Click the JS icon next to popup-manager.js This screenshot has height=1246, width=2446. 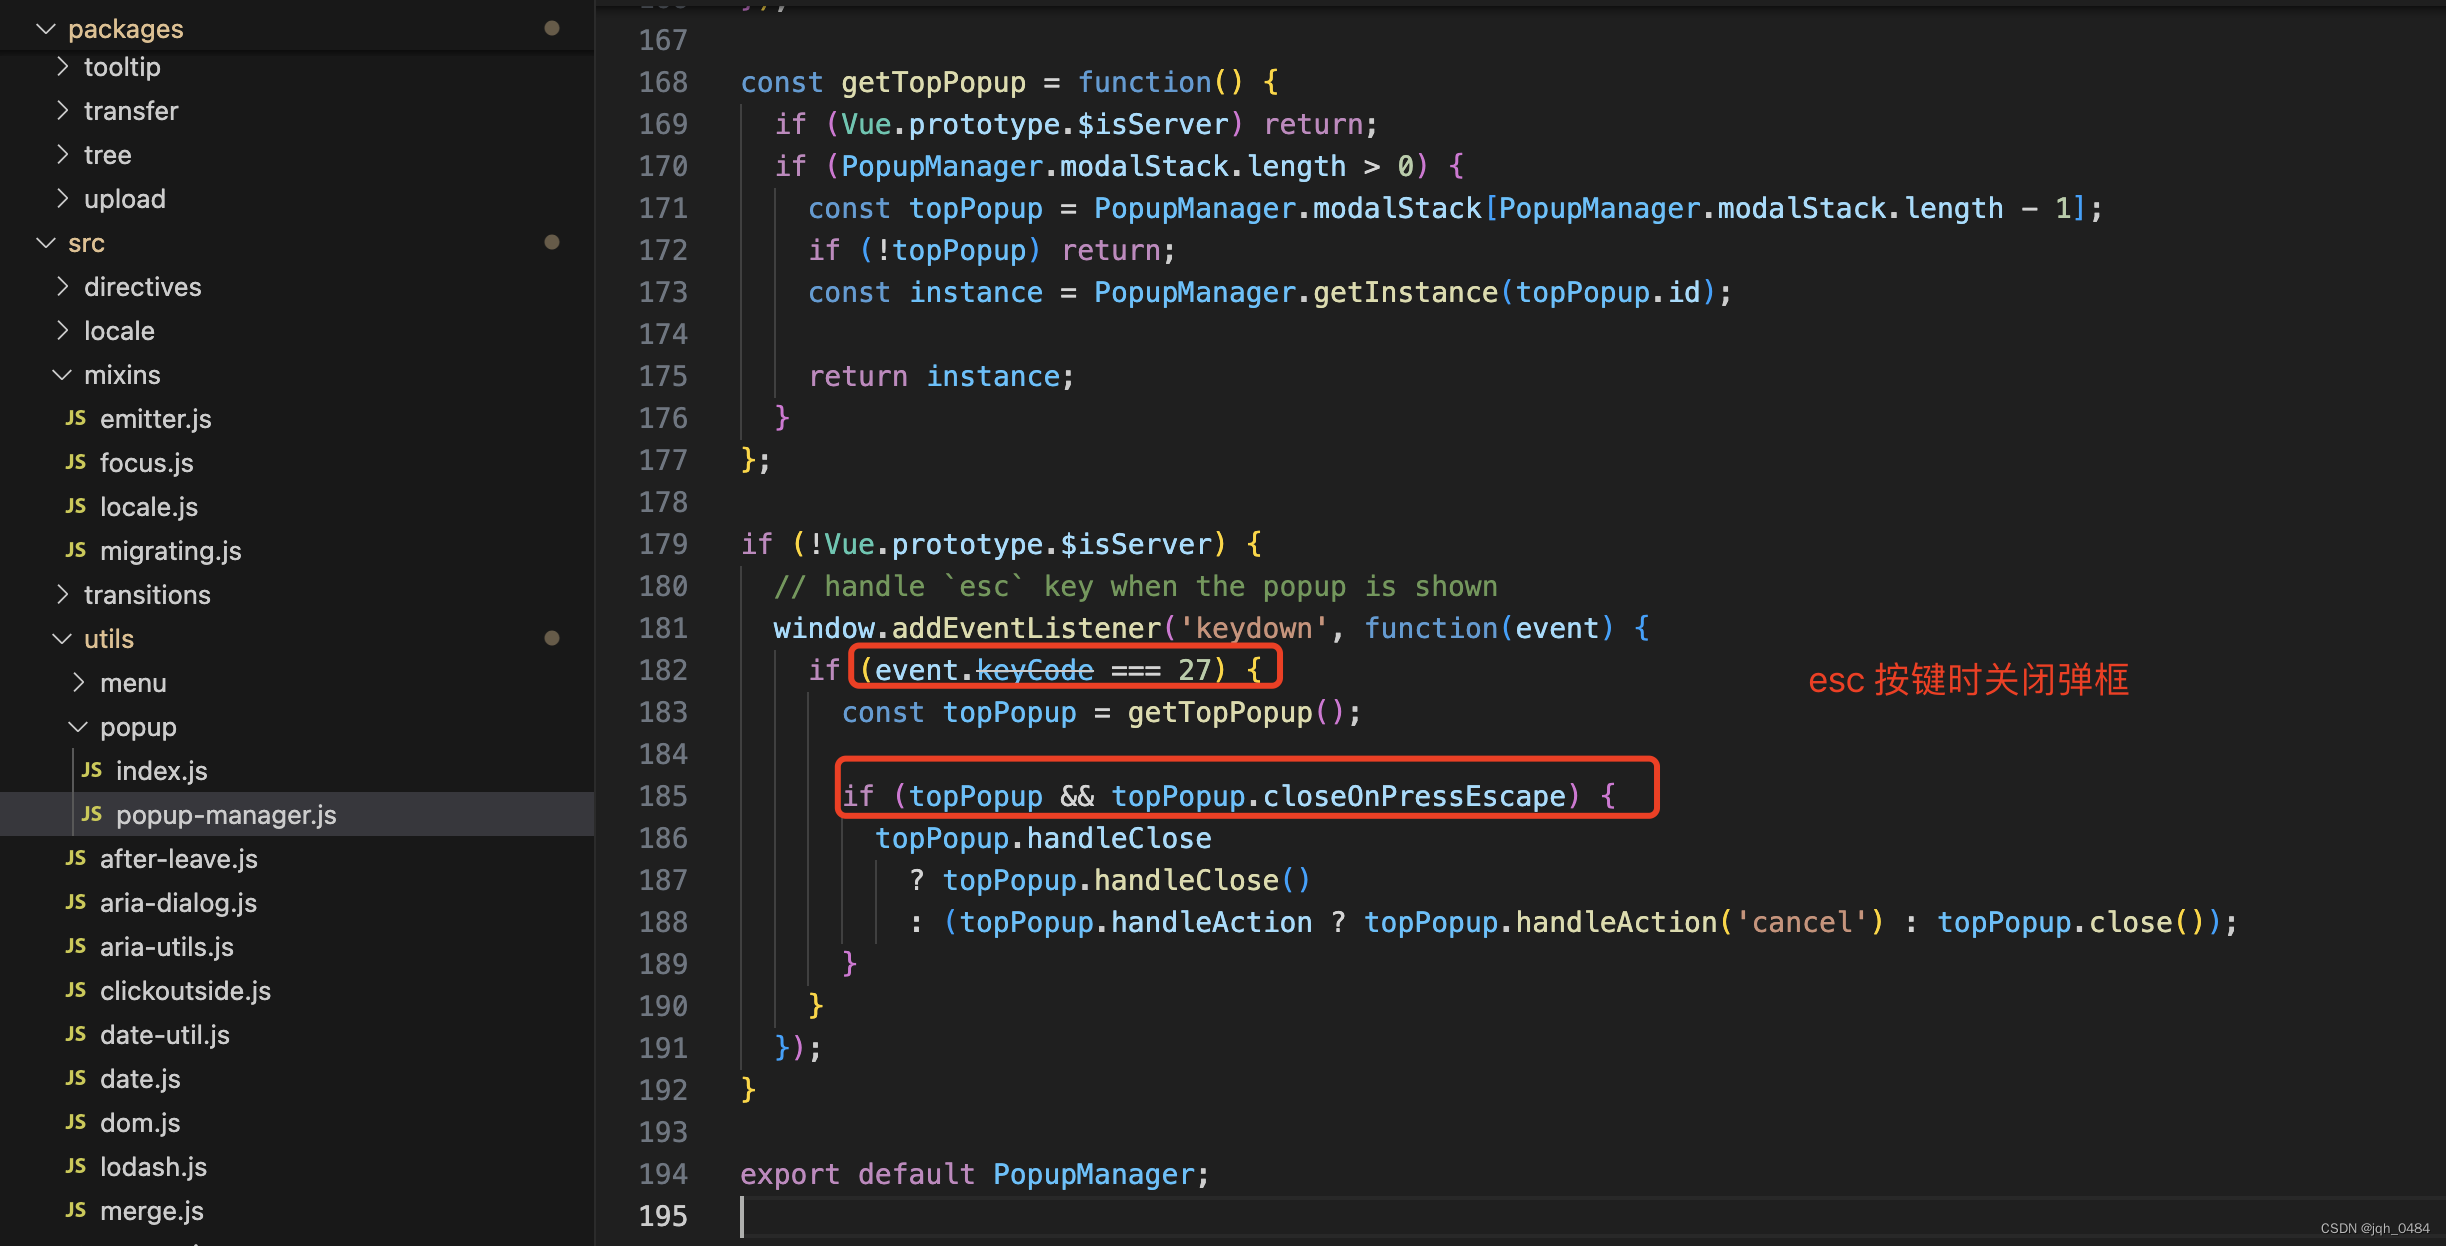[x=92, y=814]
